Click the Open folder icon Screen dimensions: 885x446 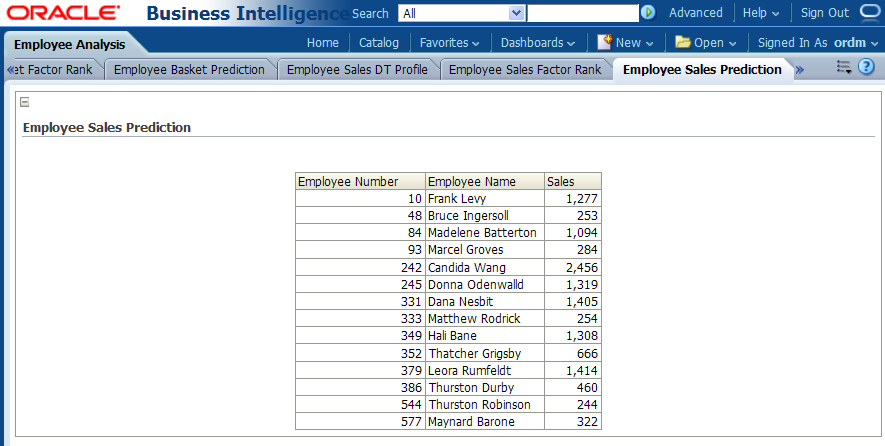coord(683,42)
